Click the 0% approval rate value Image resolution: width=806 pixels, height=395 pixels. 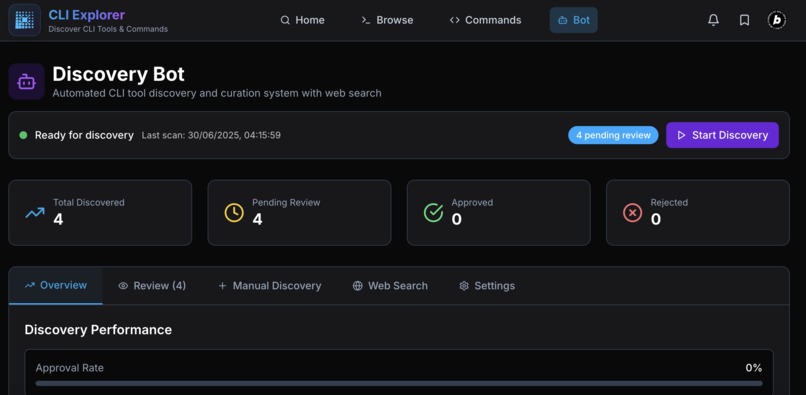pyautogui.click(x=754, y=368)
